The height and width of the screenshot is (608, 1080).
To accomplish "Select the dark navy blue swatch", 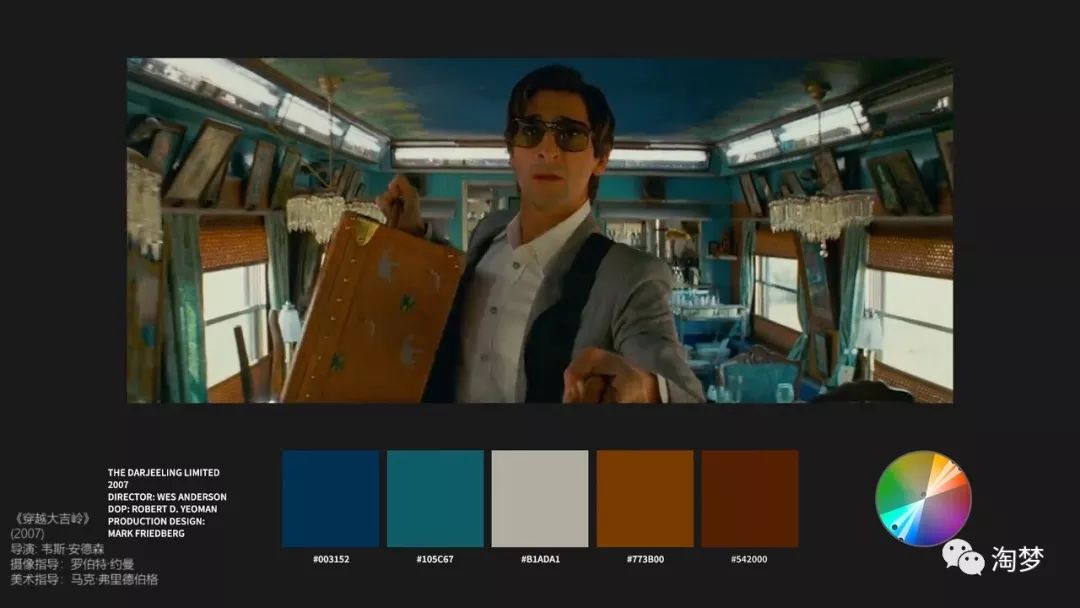I will pos(331,498).
